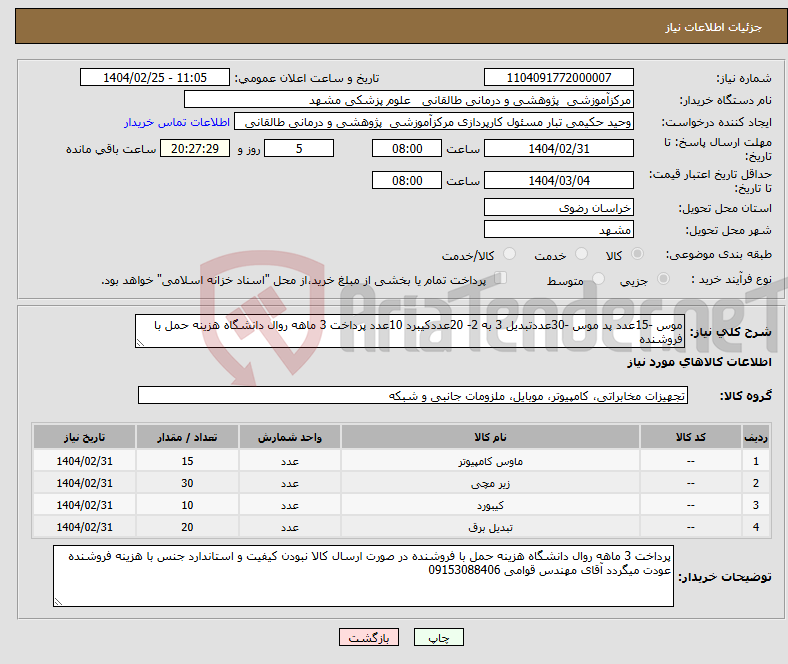Click the date 1404/02/31 in row 1
The width and height of the screenshot is (788, 664).
click(84, 461)
